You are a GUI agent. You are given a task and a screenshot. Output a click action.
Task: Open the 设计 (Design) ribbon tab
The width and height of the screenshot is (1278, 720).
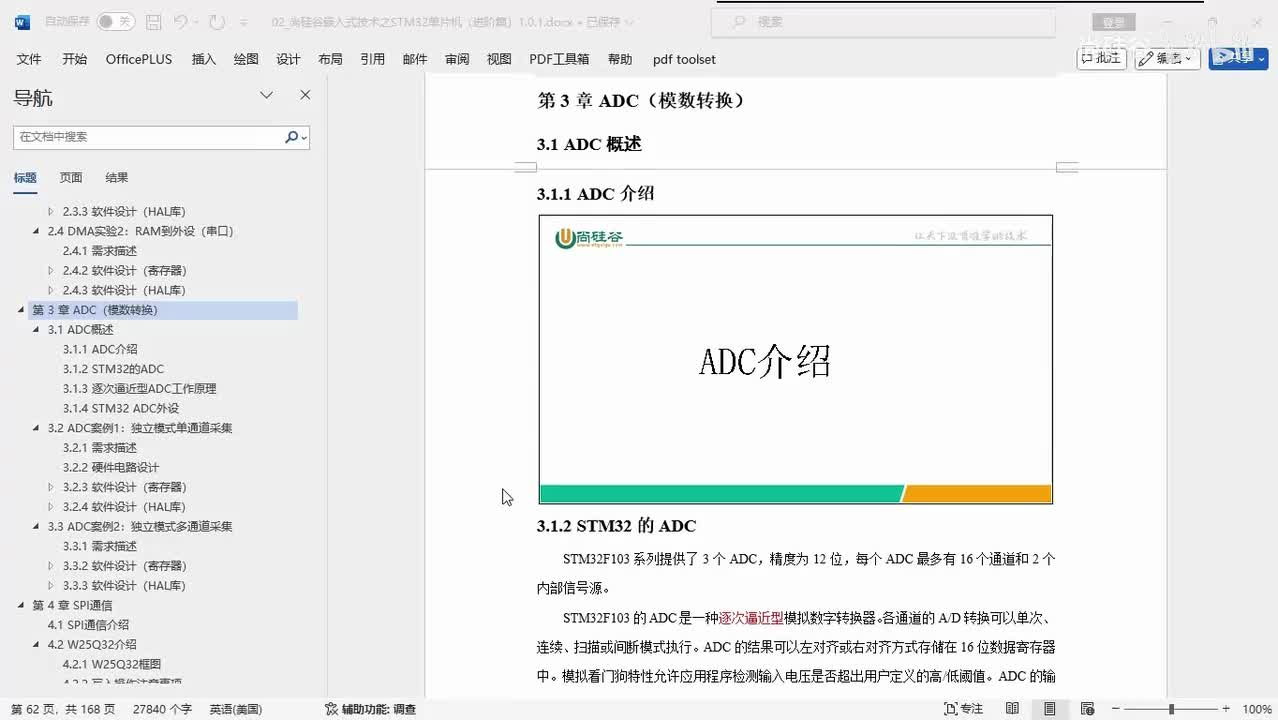coord(288,59)
